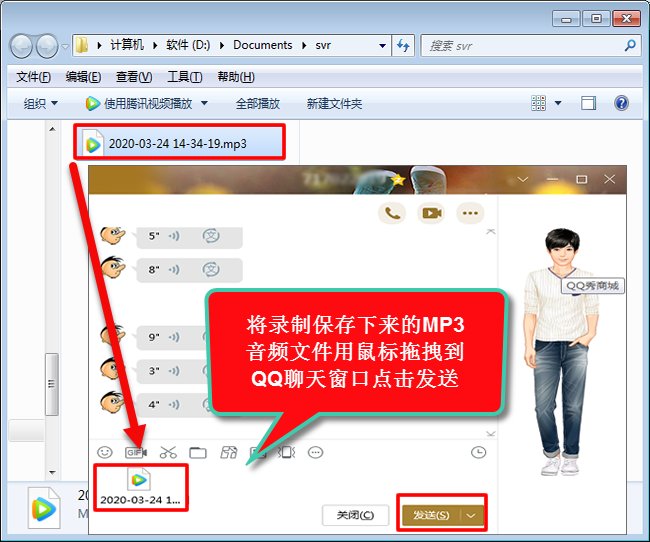Click the search svr input field
This screenshot has width=650, height=542.
[x=524, y=46]
